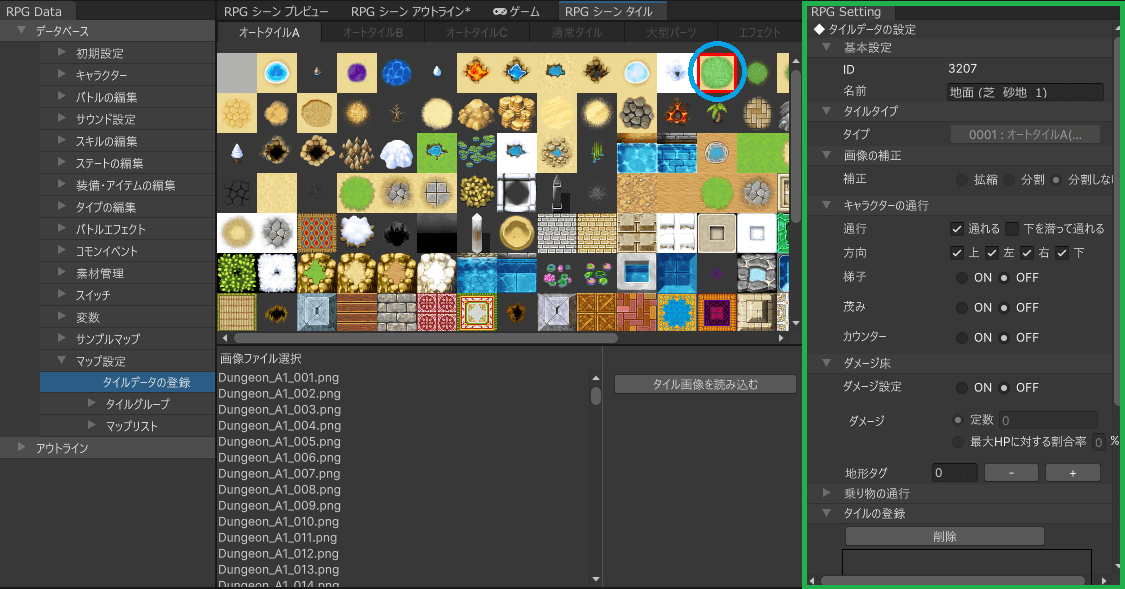Select the stacked gold coins tile
Viewport: 1125px width, 589px height.
pyautogui.click(x=517, y=112)
